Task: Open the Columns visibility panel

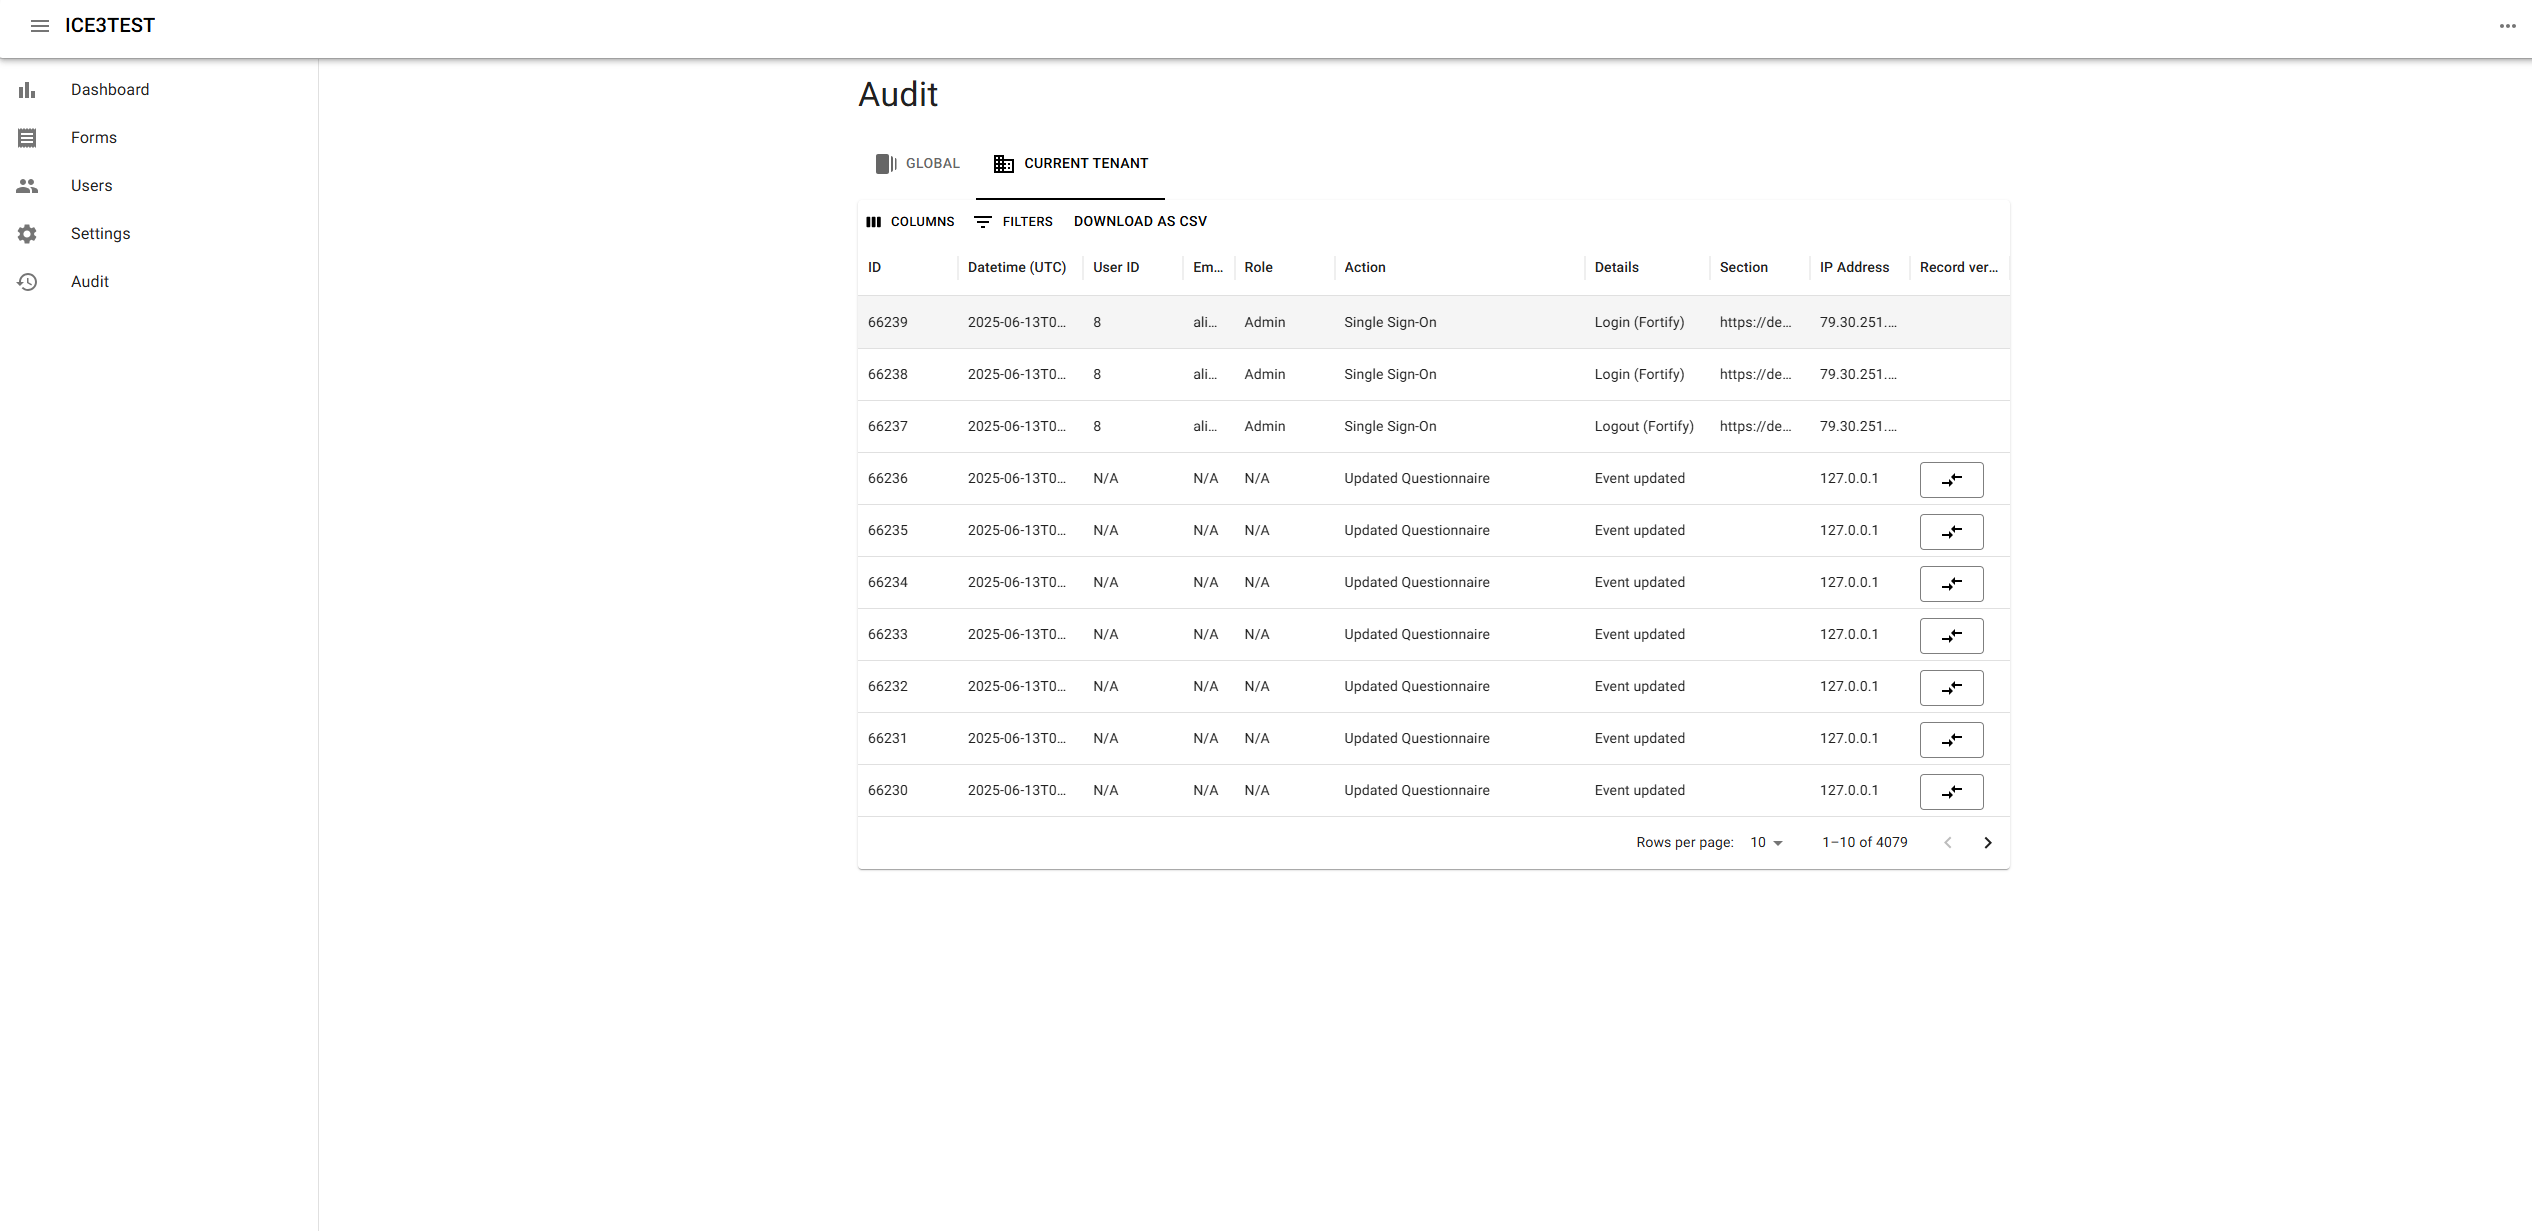Action: (910, 222)
